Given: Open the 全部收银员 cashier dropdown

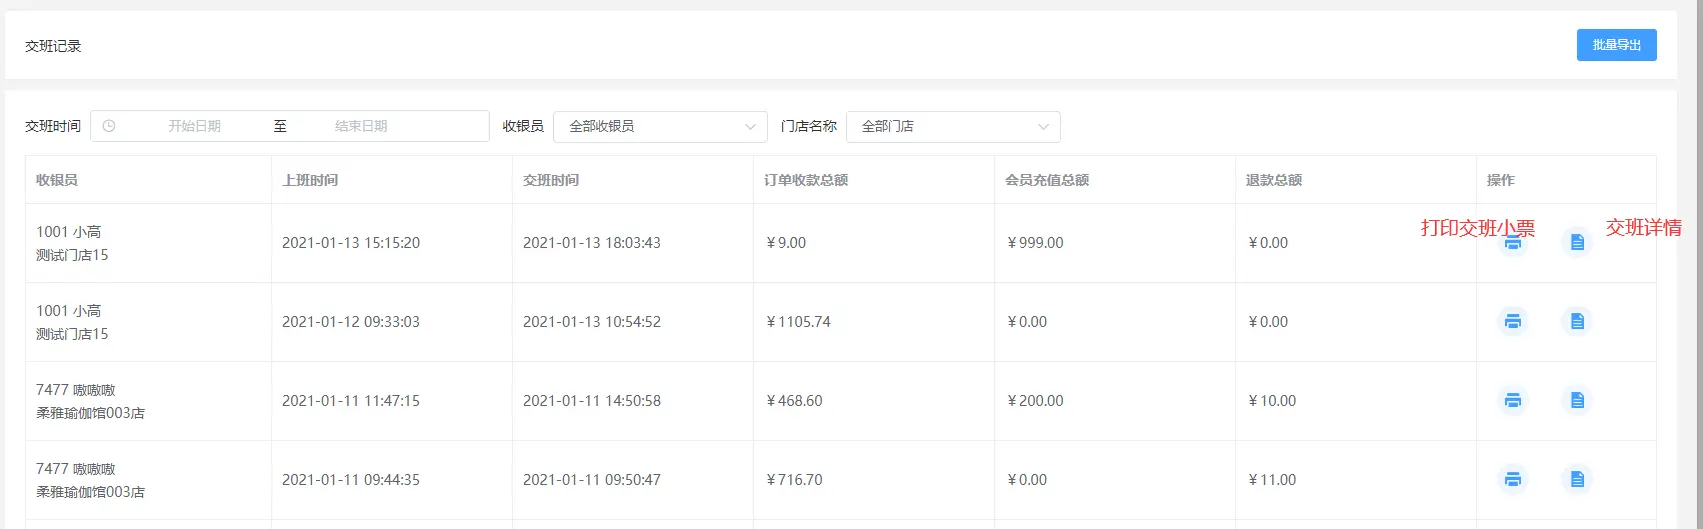Looking at the screenshot, I should 660,126.
